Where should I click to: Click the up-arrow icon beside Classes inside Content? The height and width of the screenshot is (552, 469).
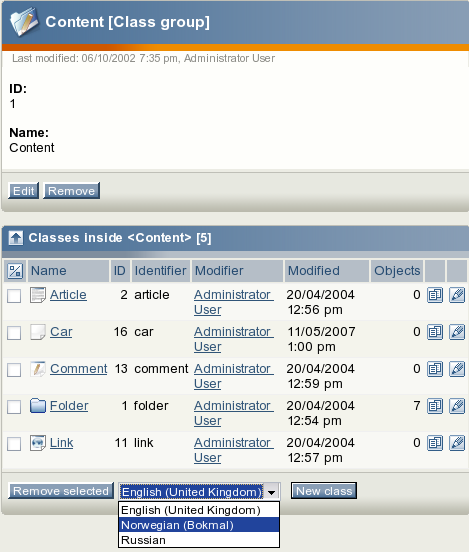coord(16,238)
